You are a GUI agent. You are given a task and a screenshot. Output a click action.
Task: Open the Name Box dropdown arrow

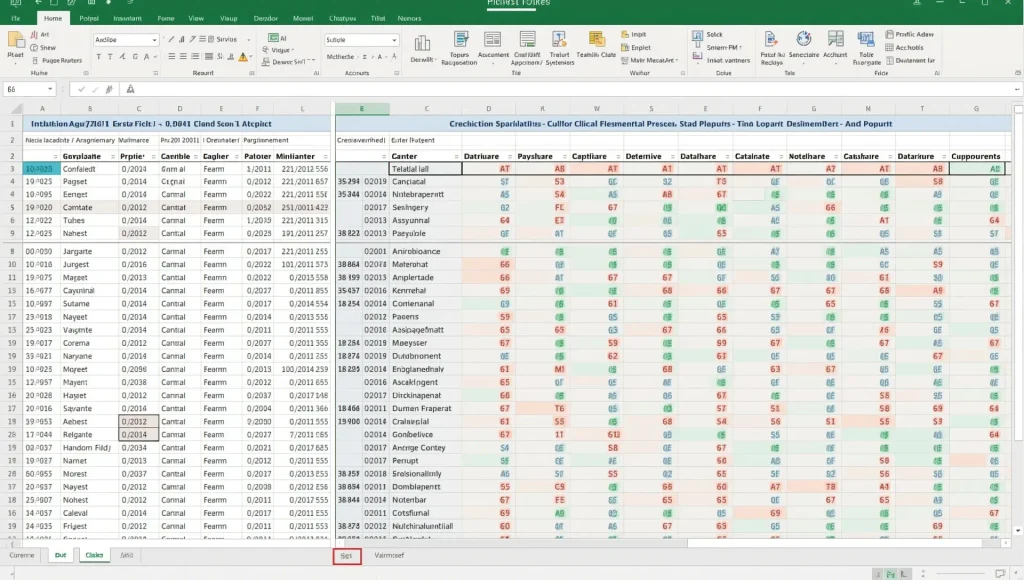point(50,89)
